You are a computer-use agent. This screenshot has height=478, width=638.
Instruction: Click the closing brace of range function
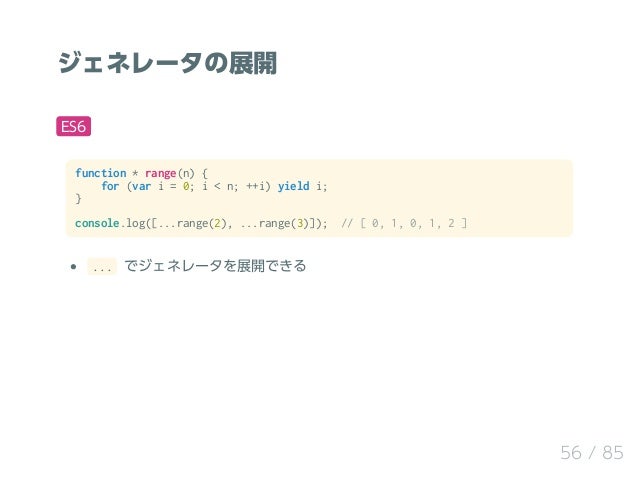pos(78,199)
